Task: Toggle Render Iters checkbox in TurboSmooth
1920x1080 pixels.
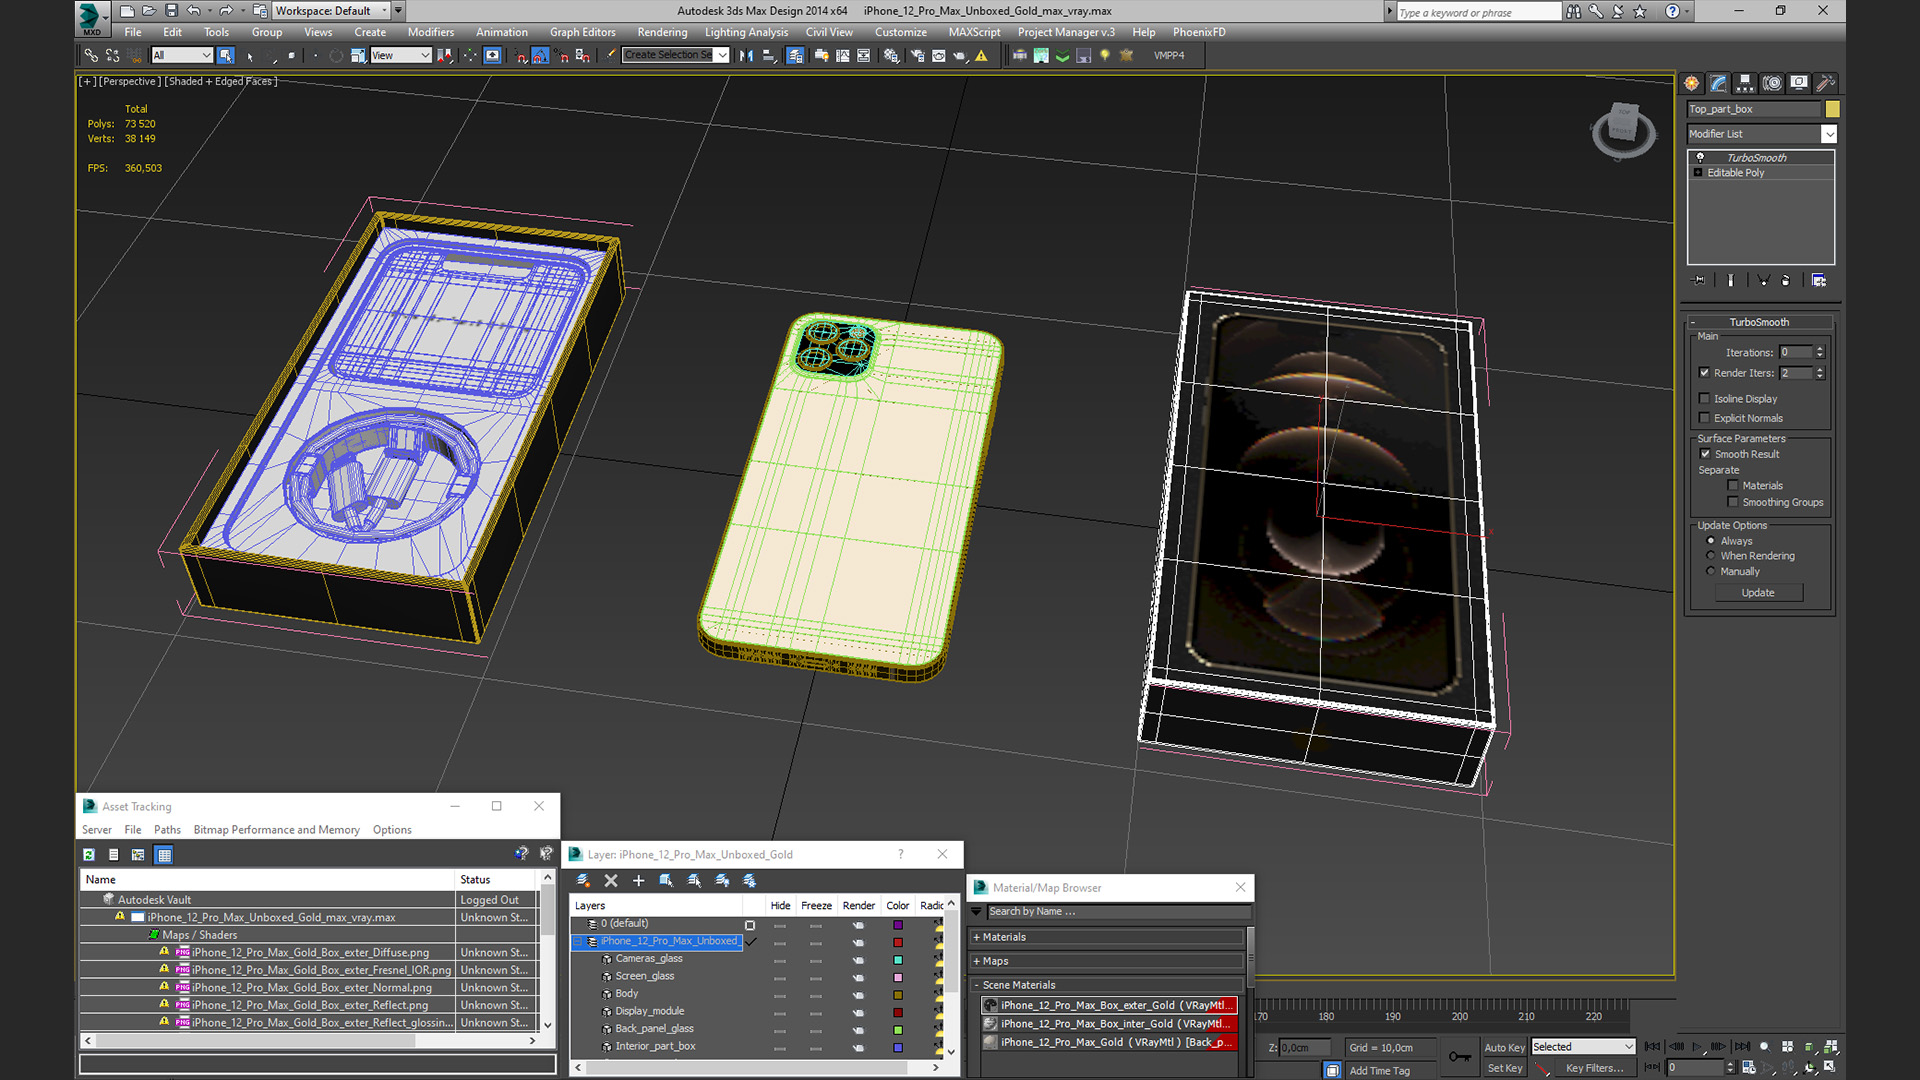Action: [1705, 373]
